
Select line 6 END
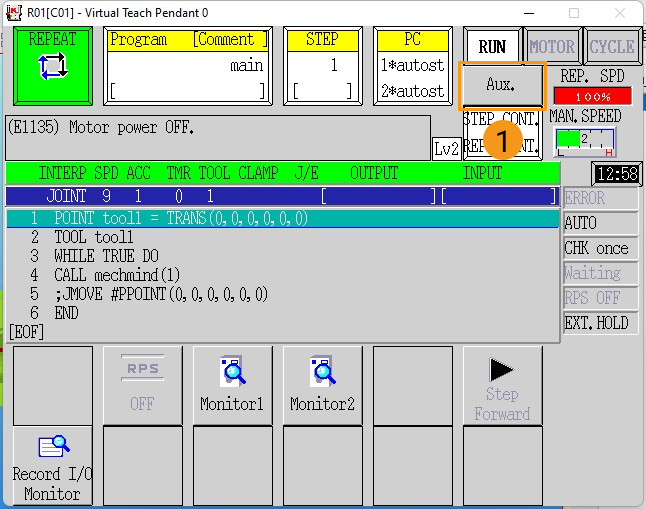(x=283, y=313)
